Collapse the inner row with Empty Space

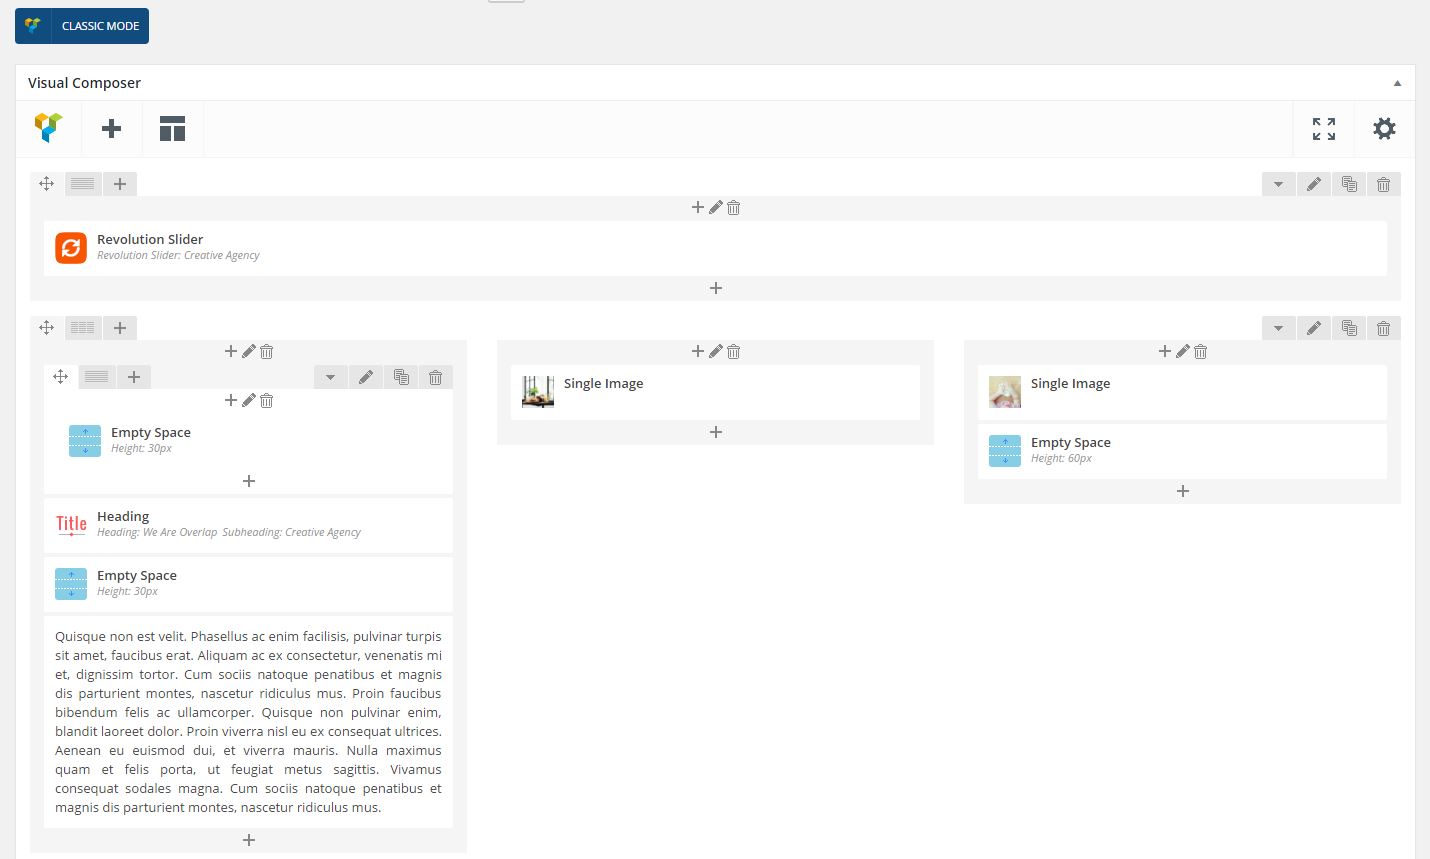click(x=330, y=377)
